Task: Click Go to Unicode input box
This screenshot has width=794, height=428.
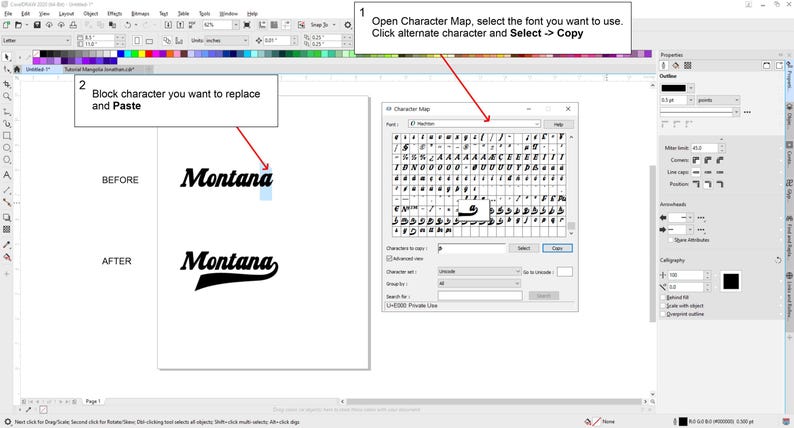Action: point(565,272)
